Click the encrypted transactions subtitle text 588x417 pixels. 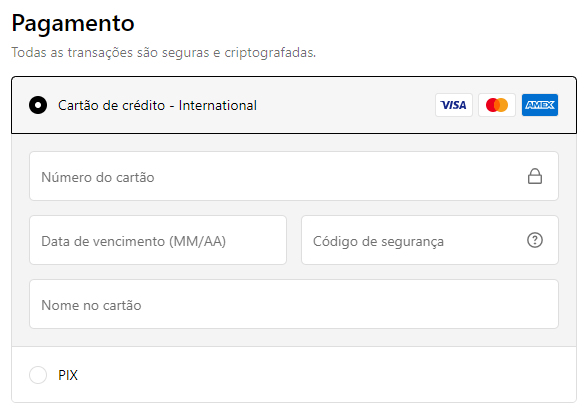click(164, 52)
